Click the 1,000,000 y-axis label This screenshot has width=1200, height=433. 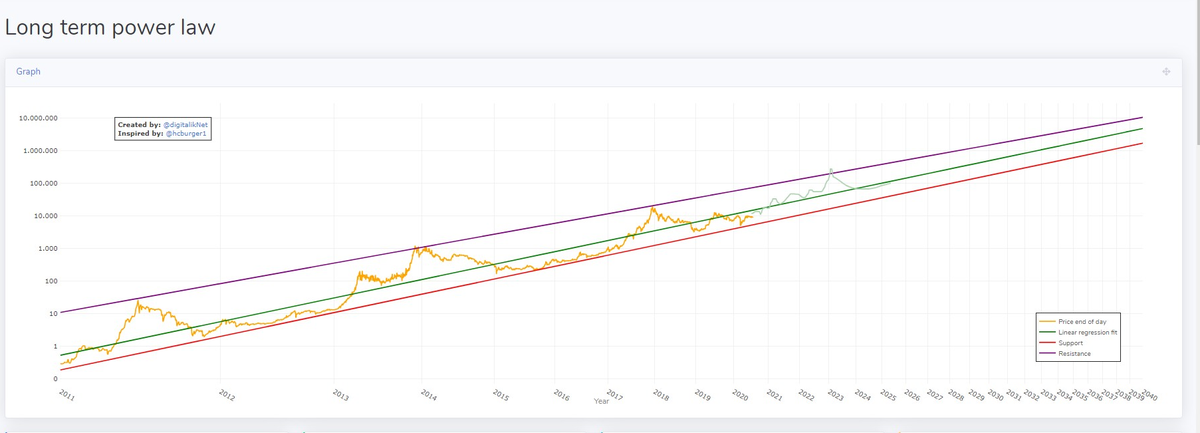point(40,151)
